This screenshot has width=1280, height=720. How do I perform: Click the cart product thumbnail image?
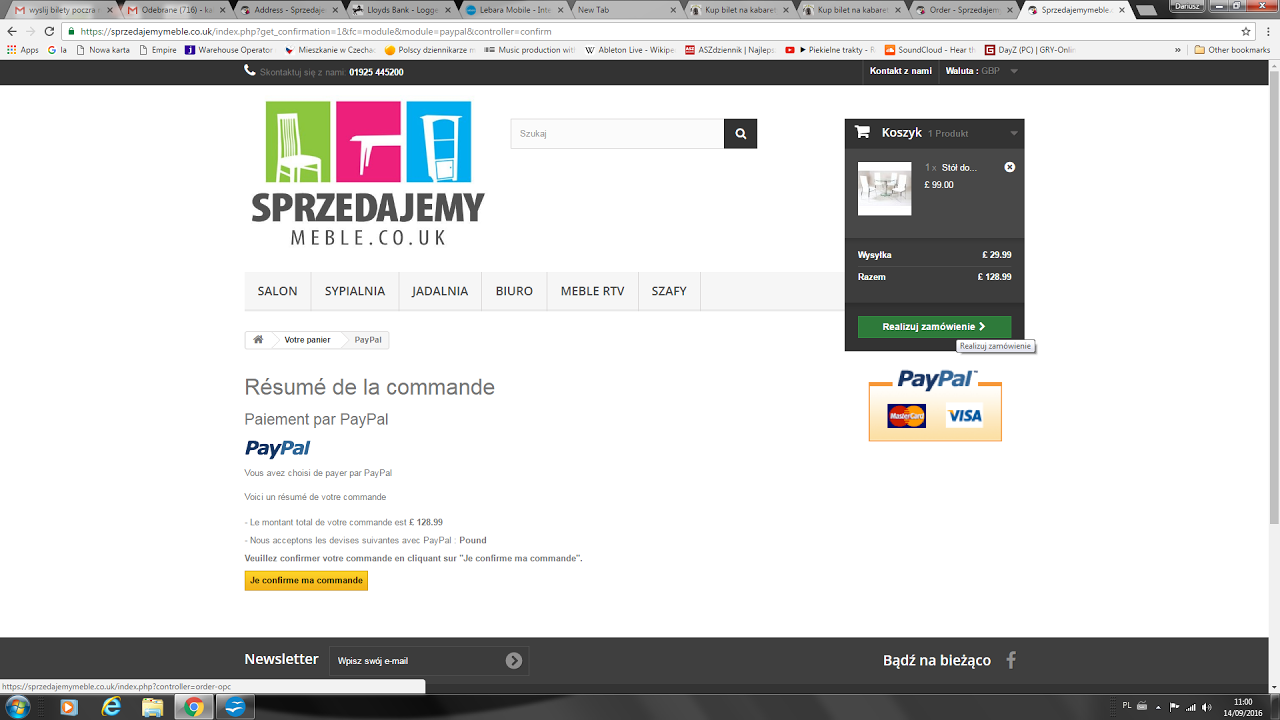pos(885,188)
